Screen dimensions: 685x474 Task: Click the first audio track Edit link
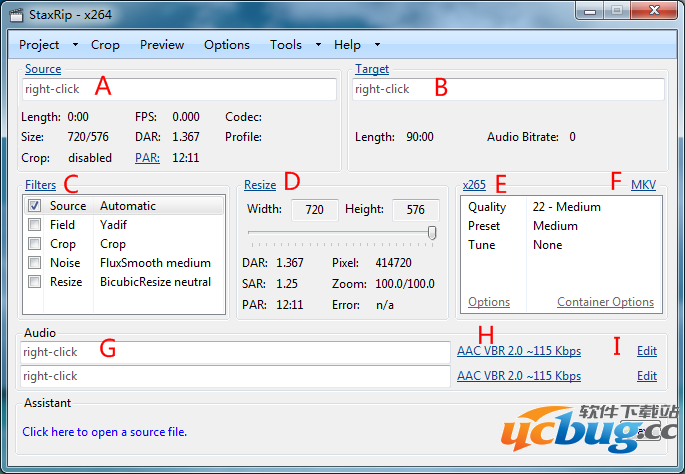click(x=647, y=351)
